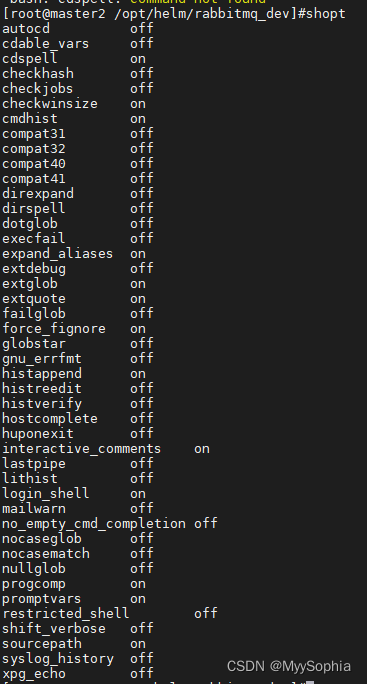Select the compat41 option name

[34, 179]
